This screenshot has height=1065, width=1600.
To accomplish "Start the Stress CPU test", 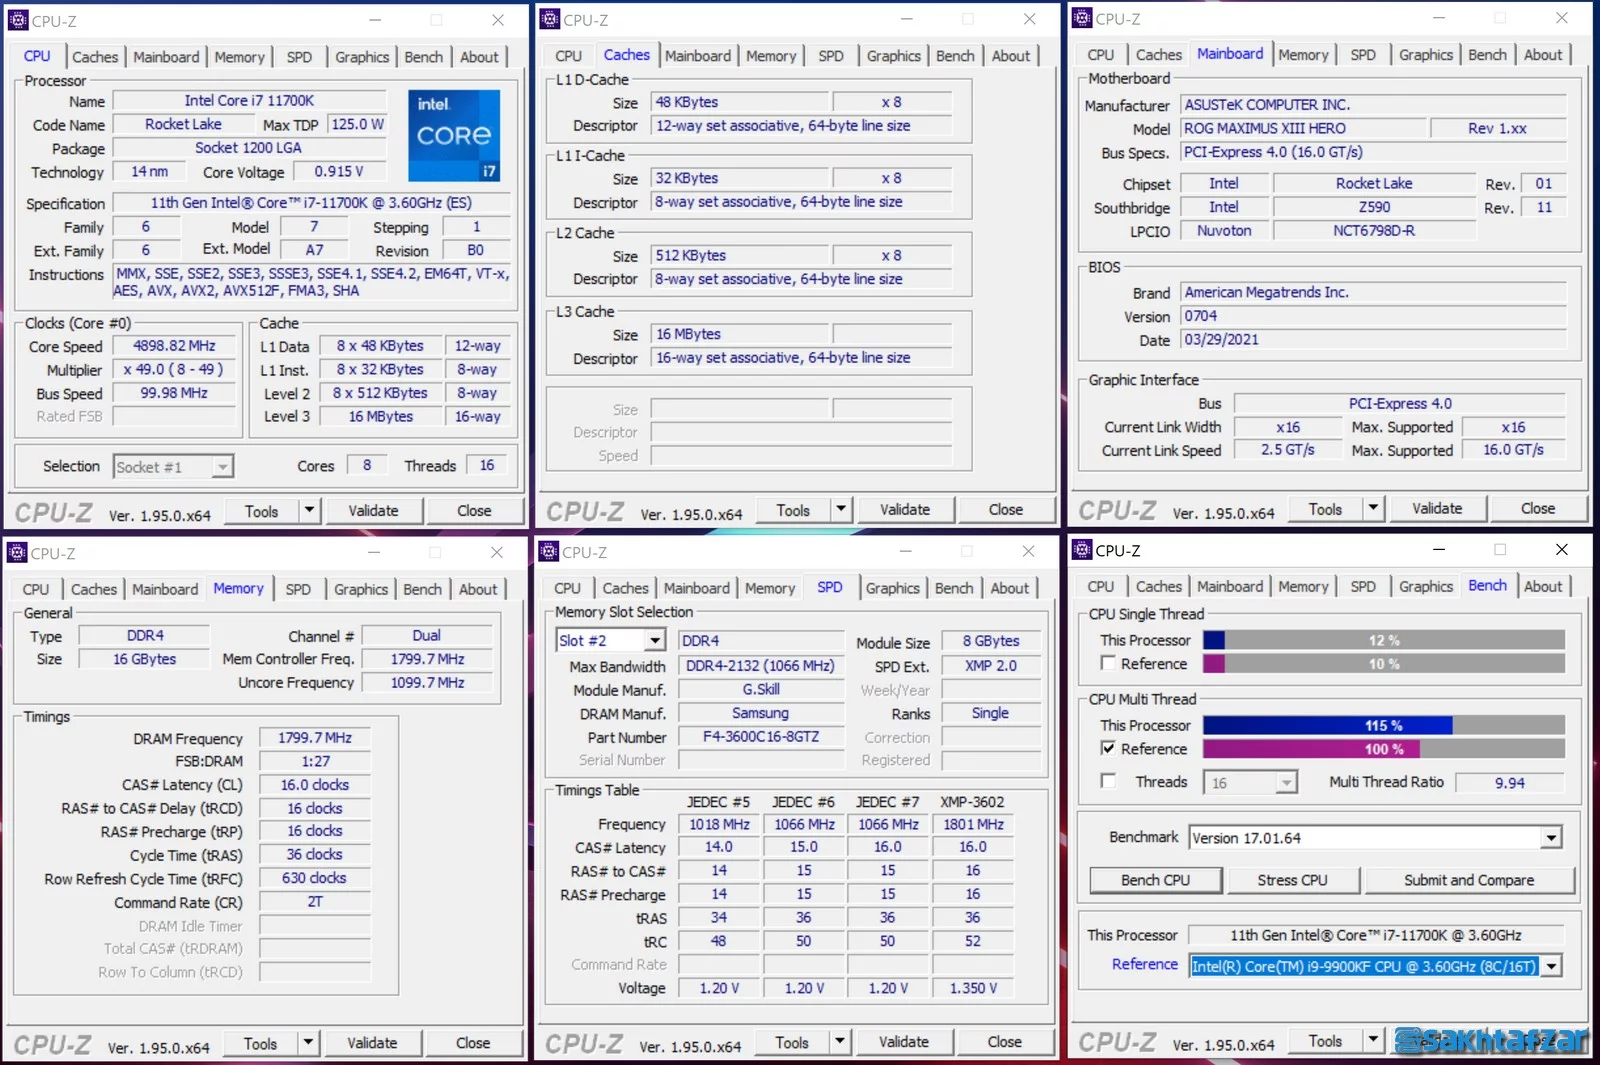I will point(1293,880).
